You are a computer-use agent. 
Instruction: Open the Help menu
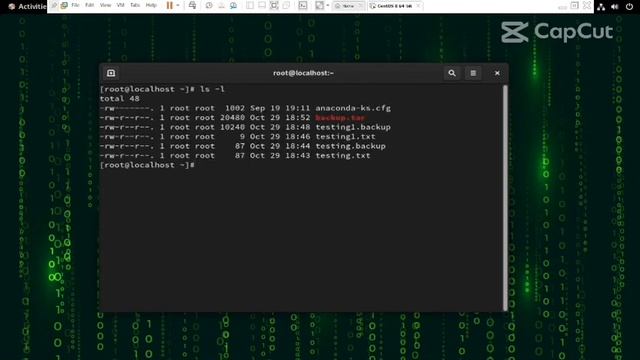click(151, 5)
